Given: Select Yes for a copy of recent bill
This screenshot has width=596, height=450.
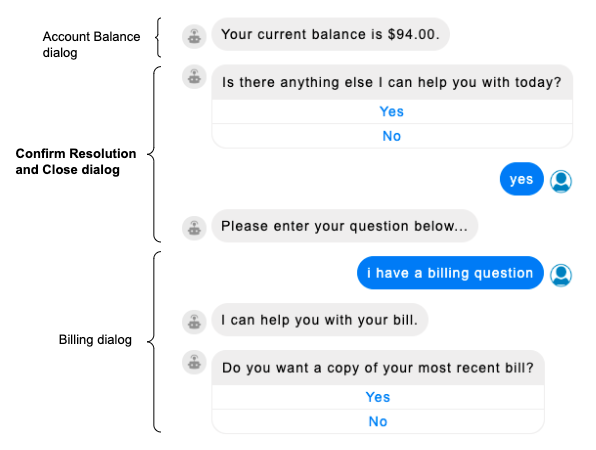Looking at the screenshot, I should 378,397.
